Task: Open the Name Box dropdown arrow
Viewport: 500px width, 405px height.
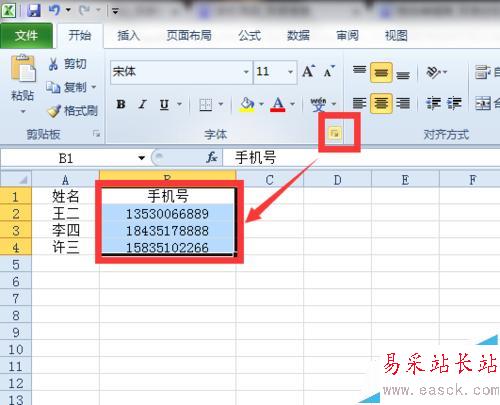Action: tap(141, 158)
